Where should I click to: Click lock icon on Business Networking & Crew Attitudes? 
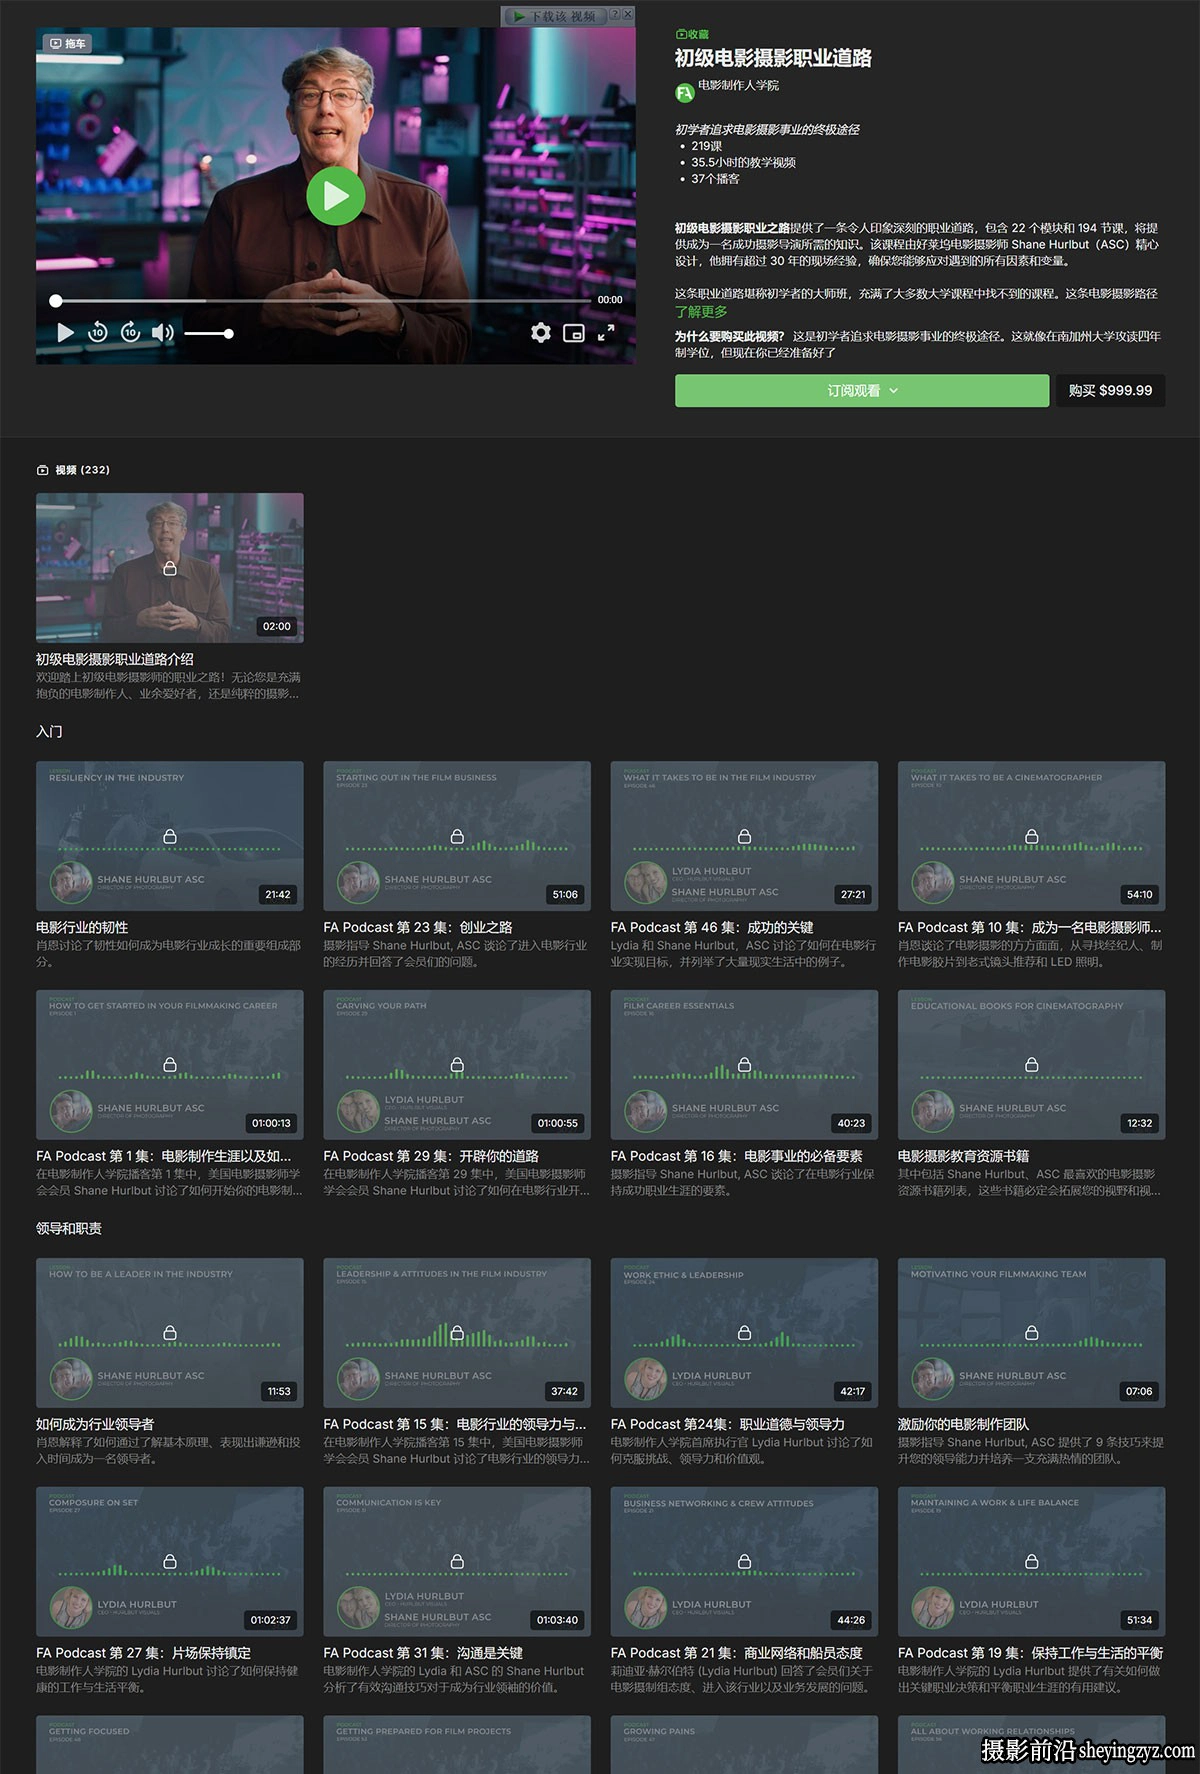click(744, 1561)
